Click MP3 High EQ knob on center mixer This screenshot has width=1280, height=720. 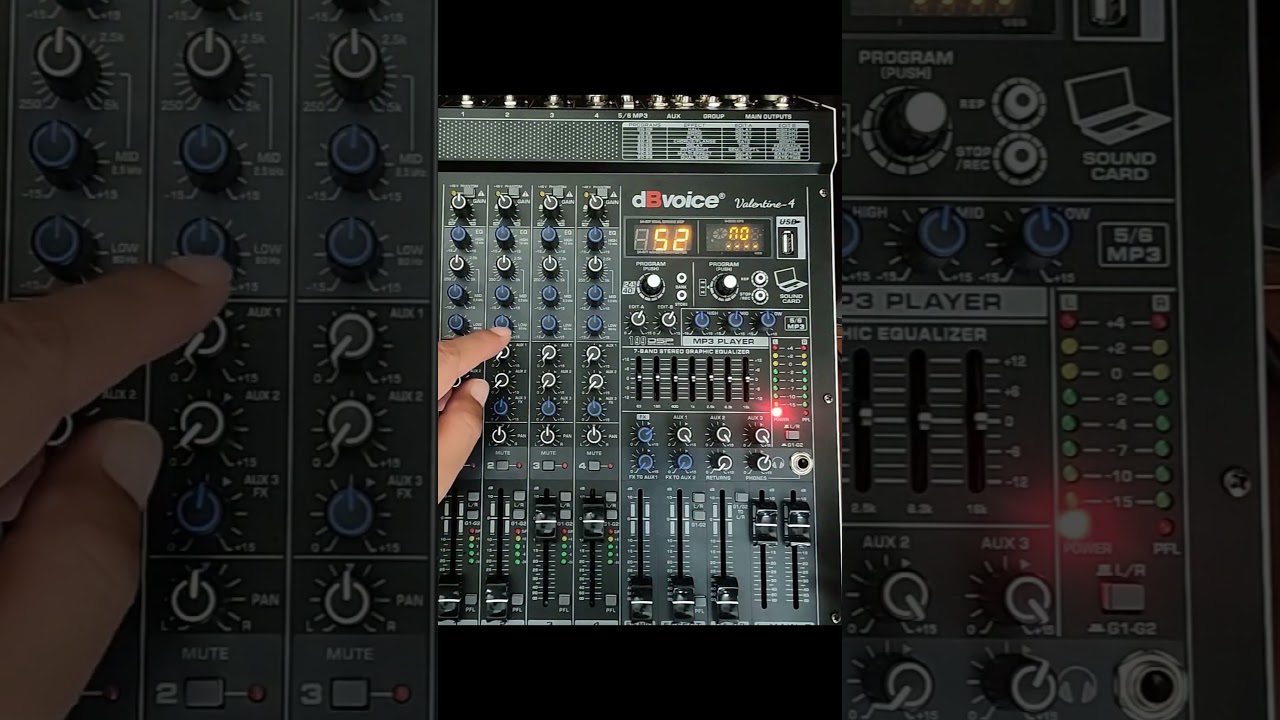pos(701,320)
